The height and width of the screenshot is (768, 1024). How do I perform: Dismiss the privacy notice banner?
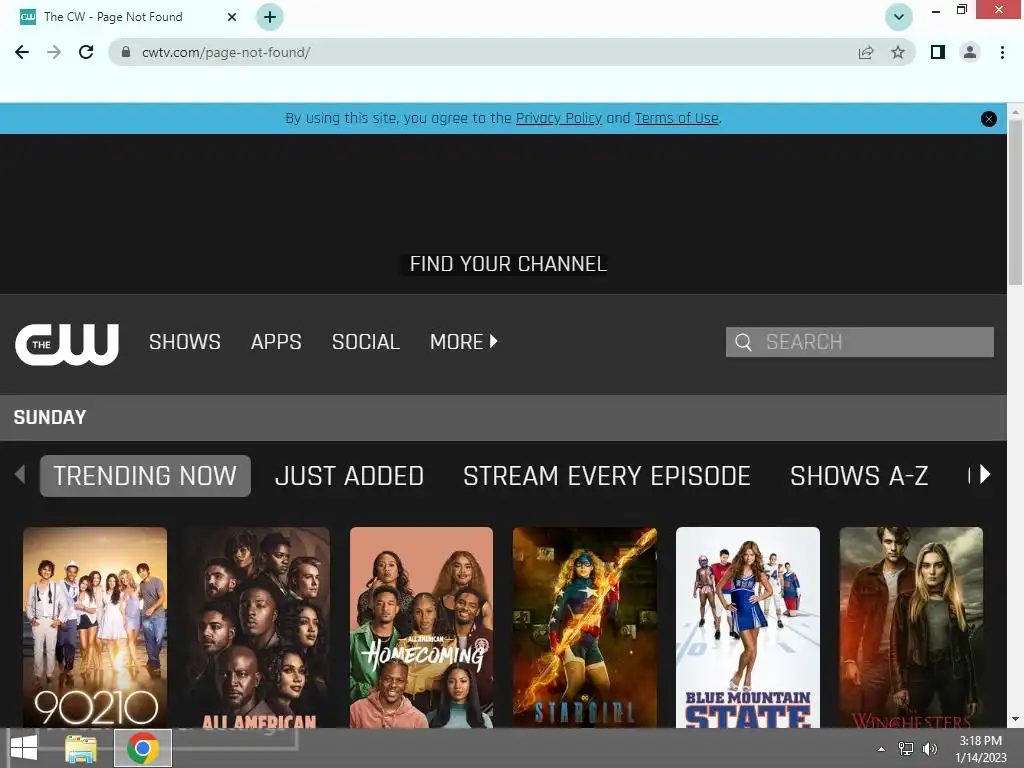(x=989, y=119)
